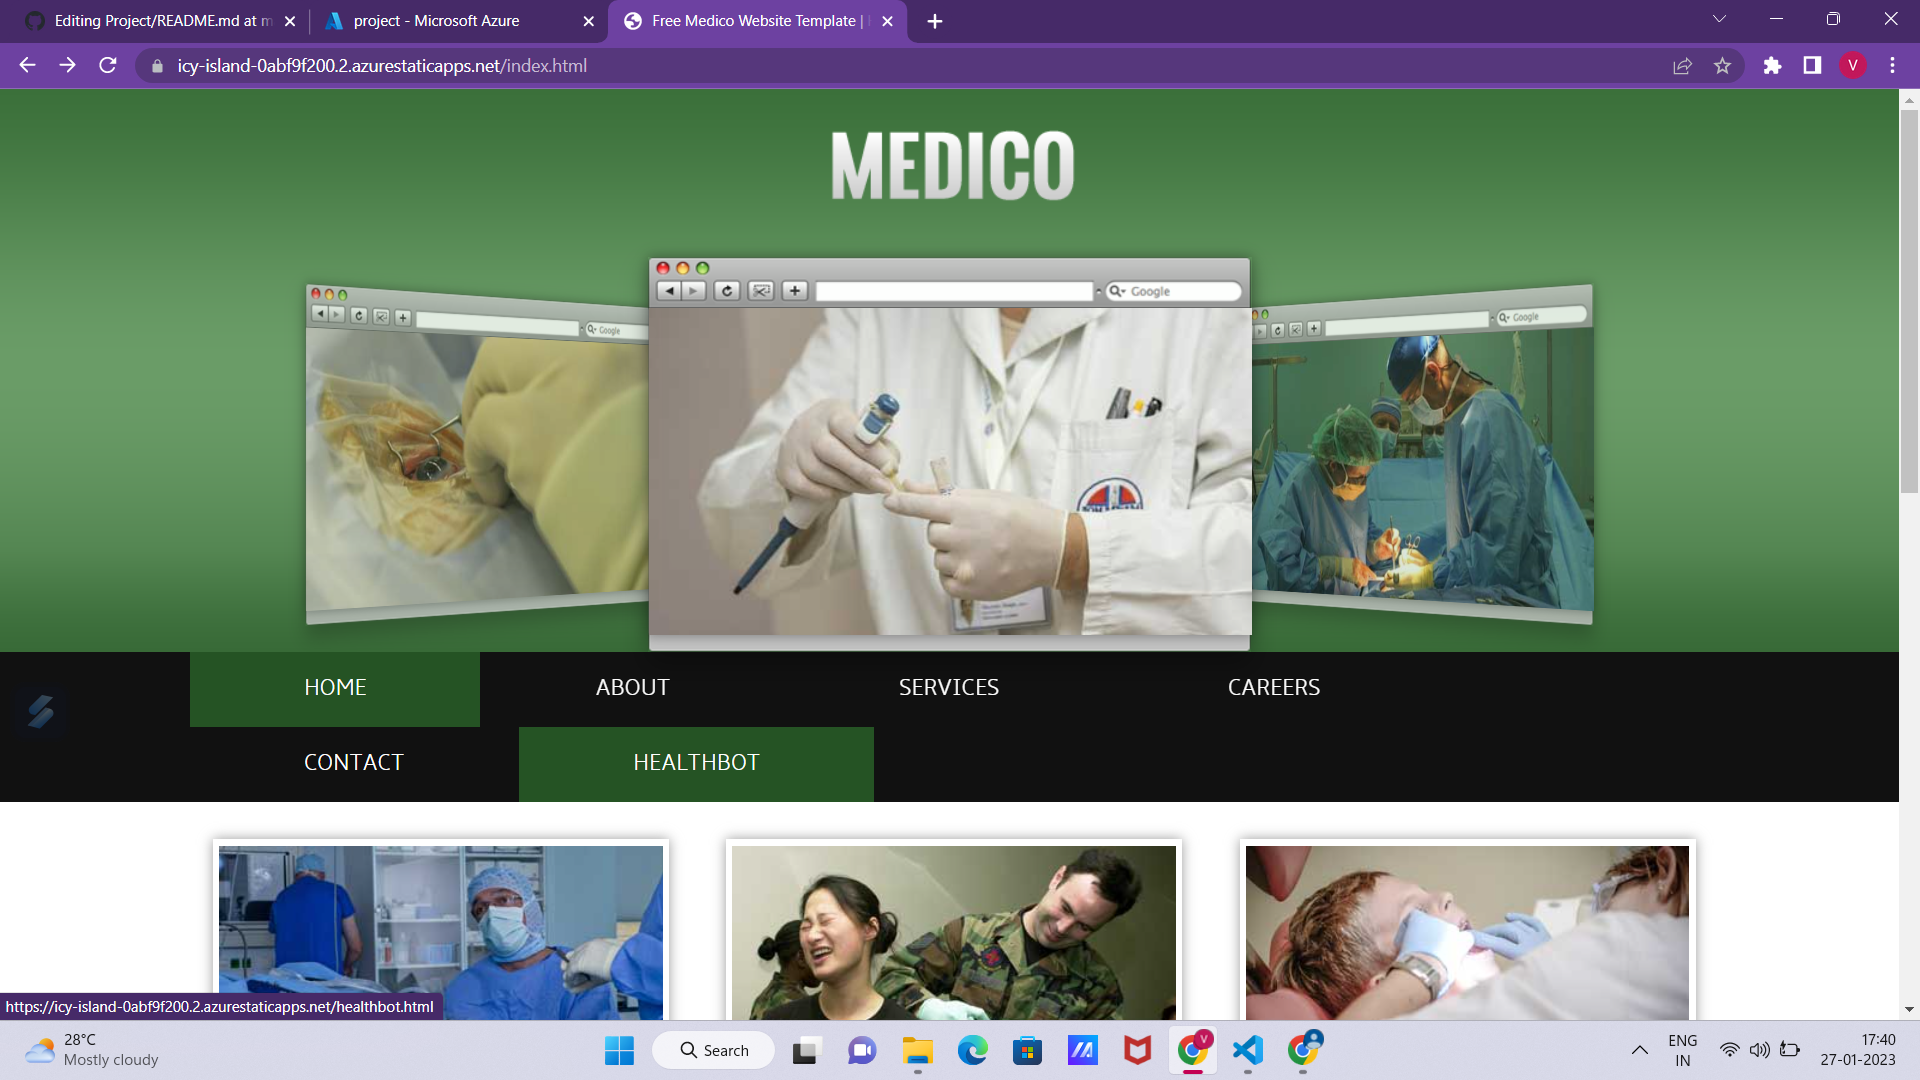Expand the tab search dropdown chevron
This screenshot has width=1920, height=1080.
1719,20
